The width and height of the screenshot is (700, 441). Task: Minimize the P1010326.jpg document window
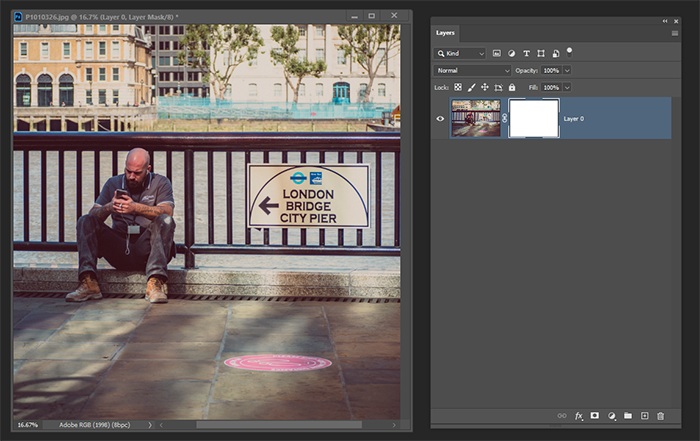pyautogui.click(x=354, y=16)
